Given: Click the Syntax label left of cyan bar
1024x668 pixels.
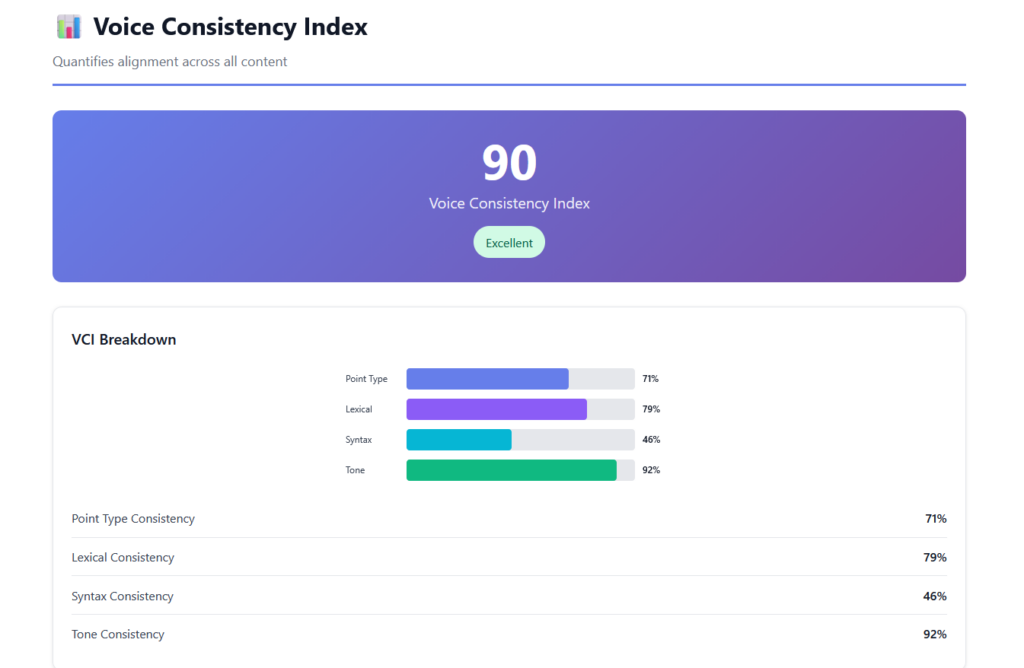Looking at the screenshot, I should click(x=358, y=440).
